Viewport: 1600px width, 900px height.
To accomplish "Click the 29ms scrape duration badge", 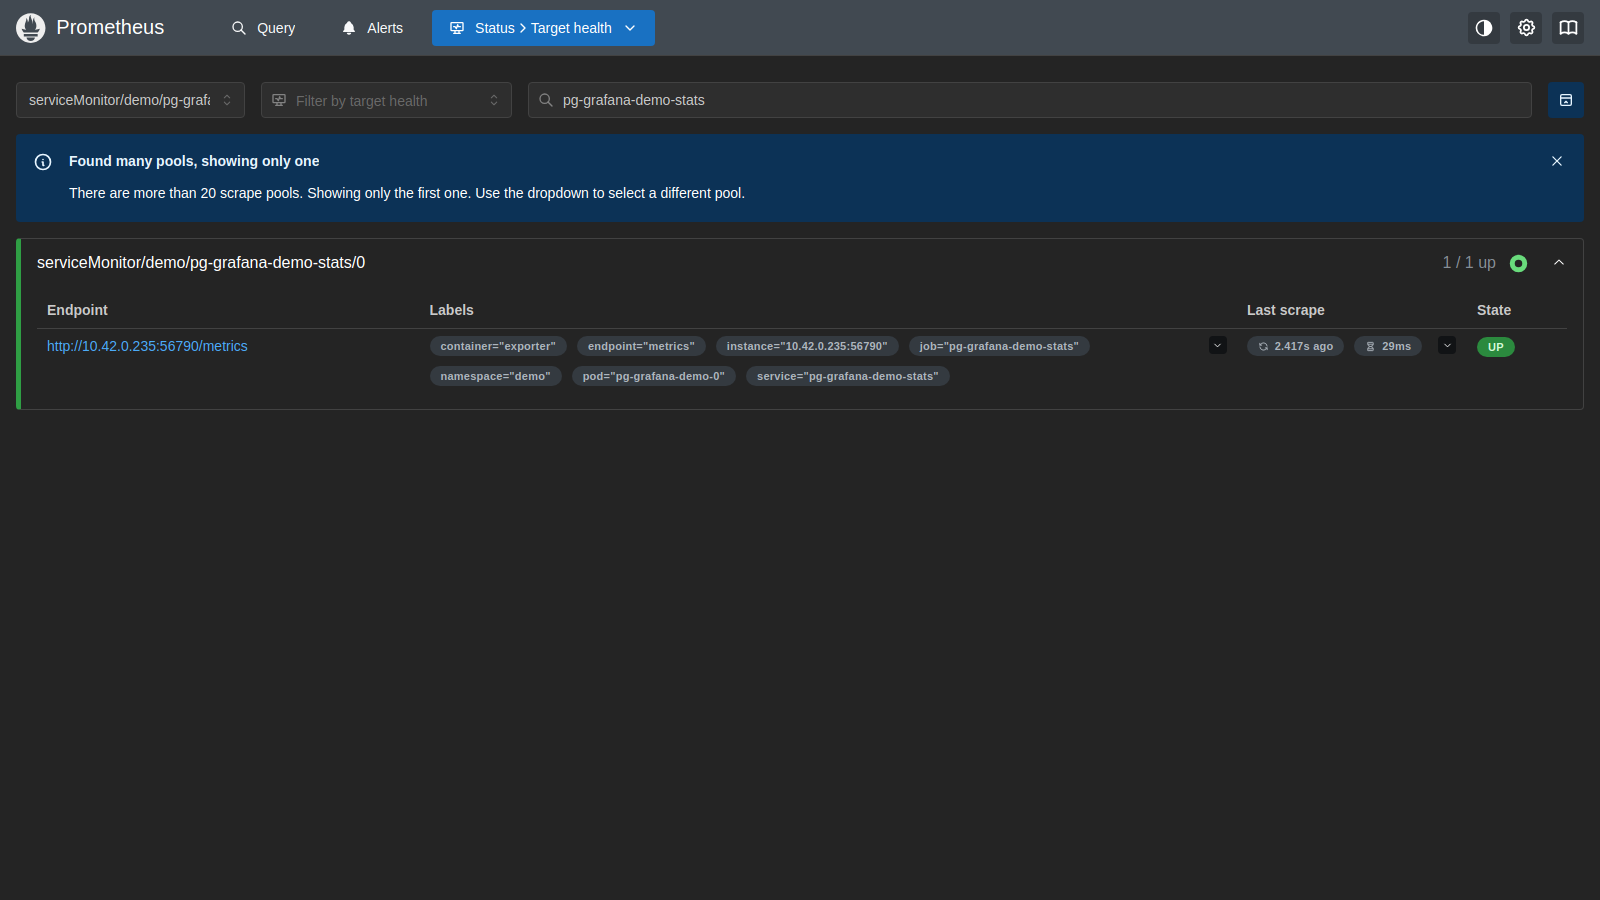I will click(1388, 346).
